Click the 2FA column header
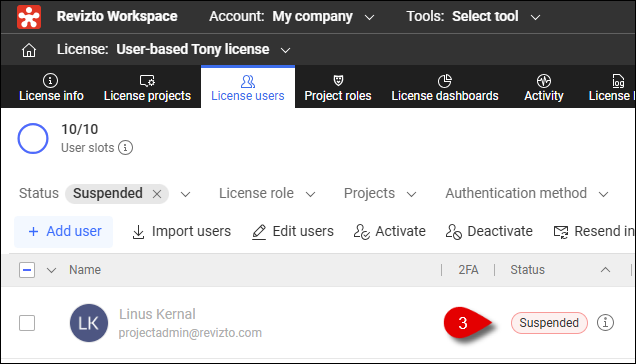Image resolution: width=636 pixels, height=364 pixels. pyautogui.click(x=468, y=270)
